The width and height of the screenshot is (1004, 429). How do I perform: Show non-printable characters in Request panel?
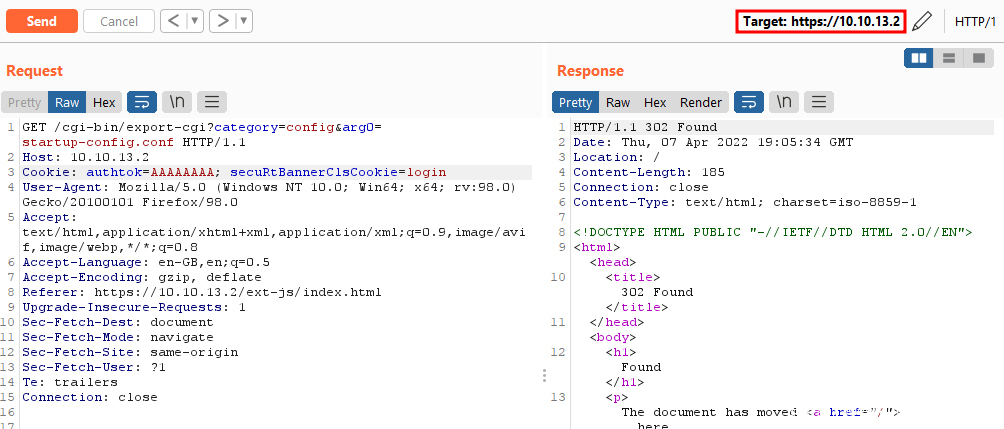[x=177, y=102]
